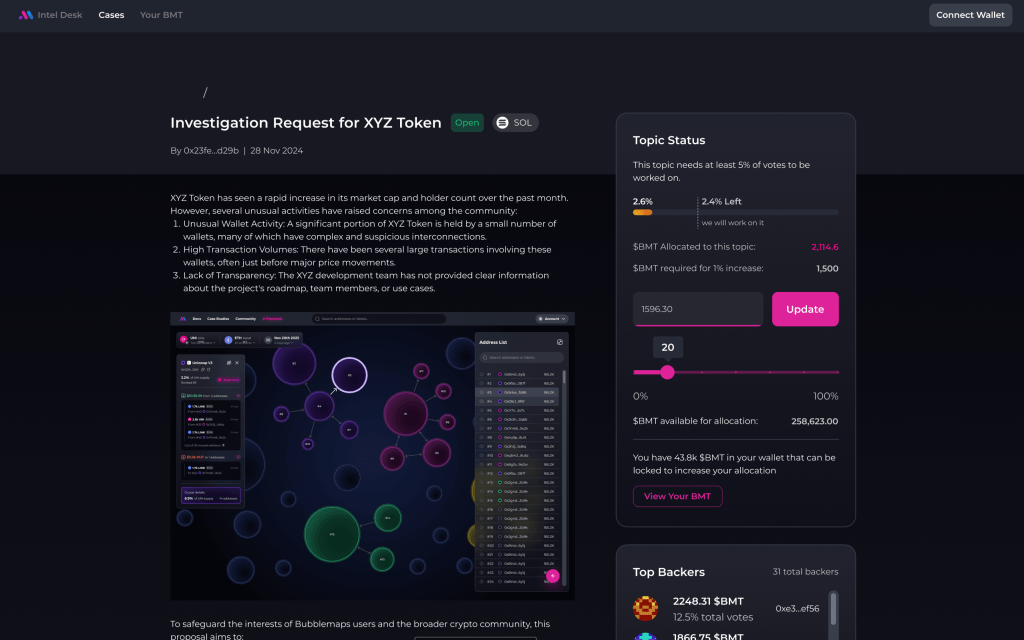Click the Top Backers list scrollbar

(833, 612)
